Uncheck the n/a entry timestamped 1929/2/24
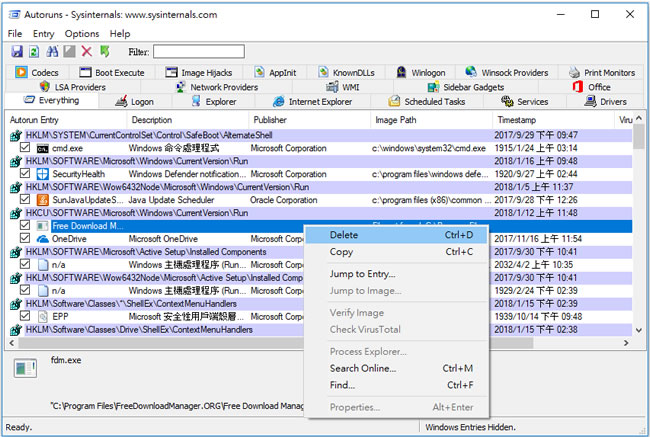The width and height of the screenshot is (650, 437). click(25, 290)
